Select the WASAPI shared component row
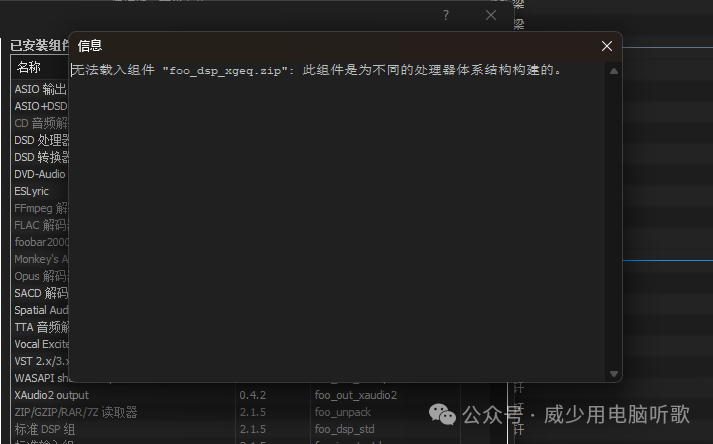Image resolution: width=713 pixels, height=444 pixels. click(40, 378)
